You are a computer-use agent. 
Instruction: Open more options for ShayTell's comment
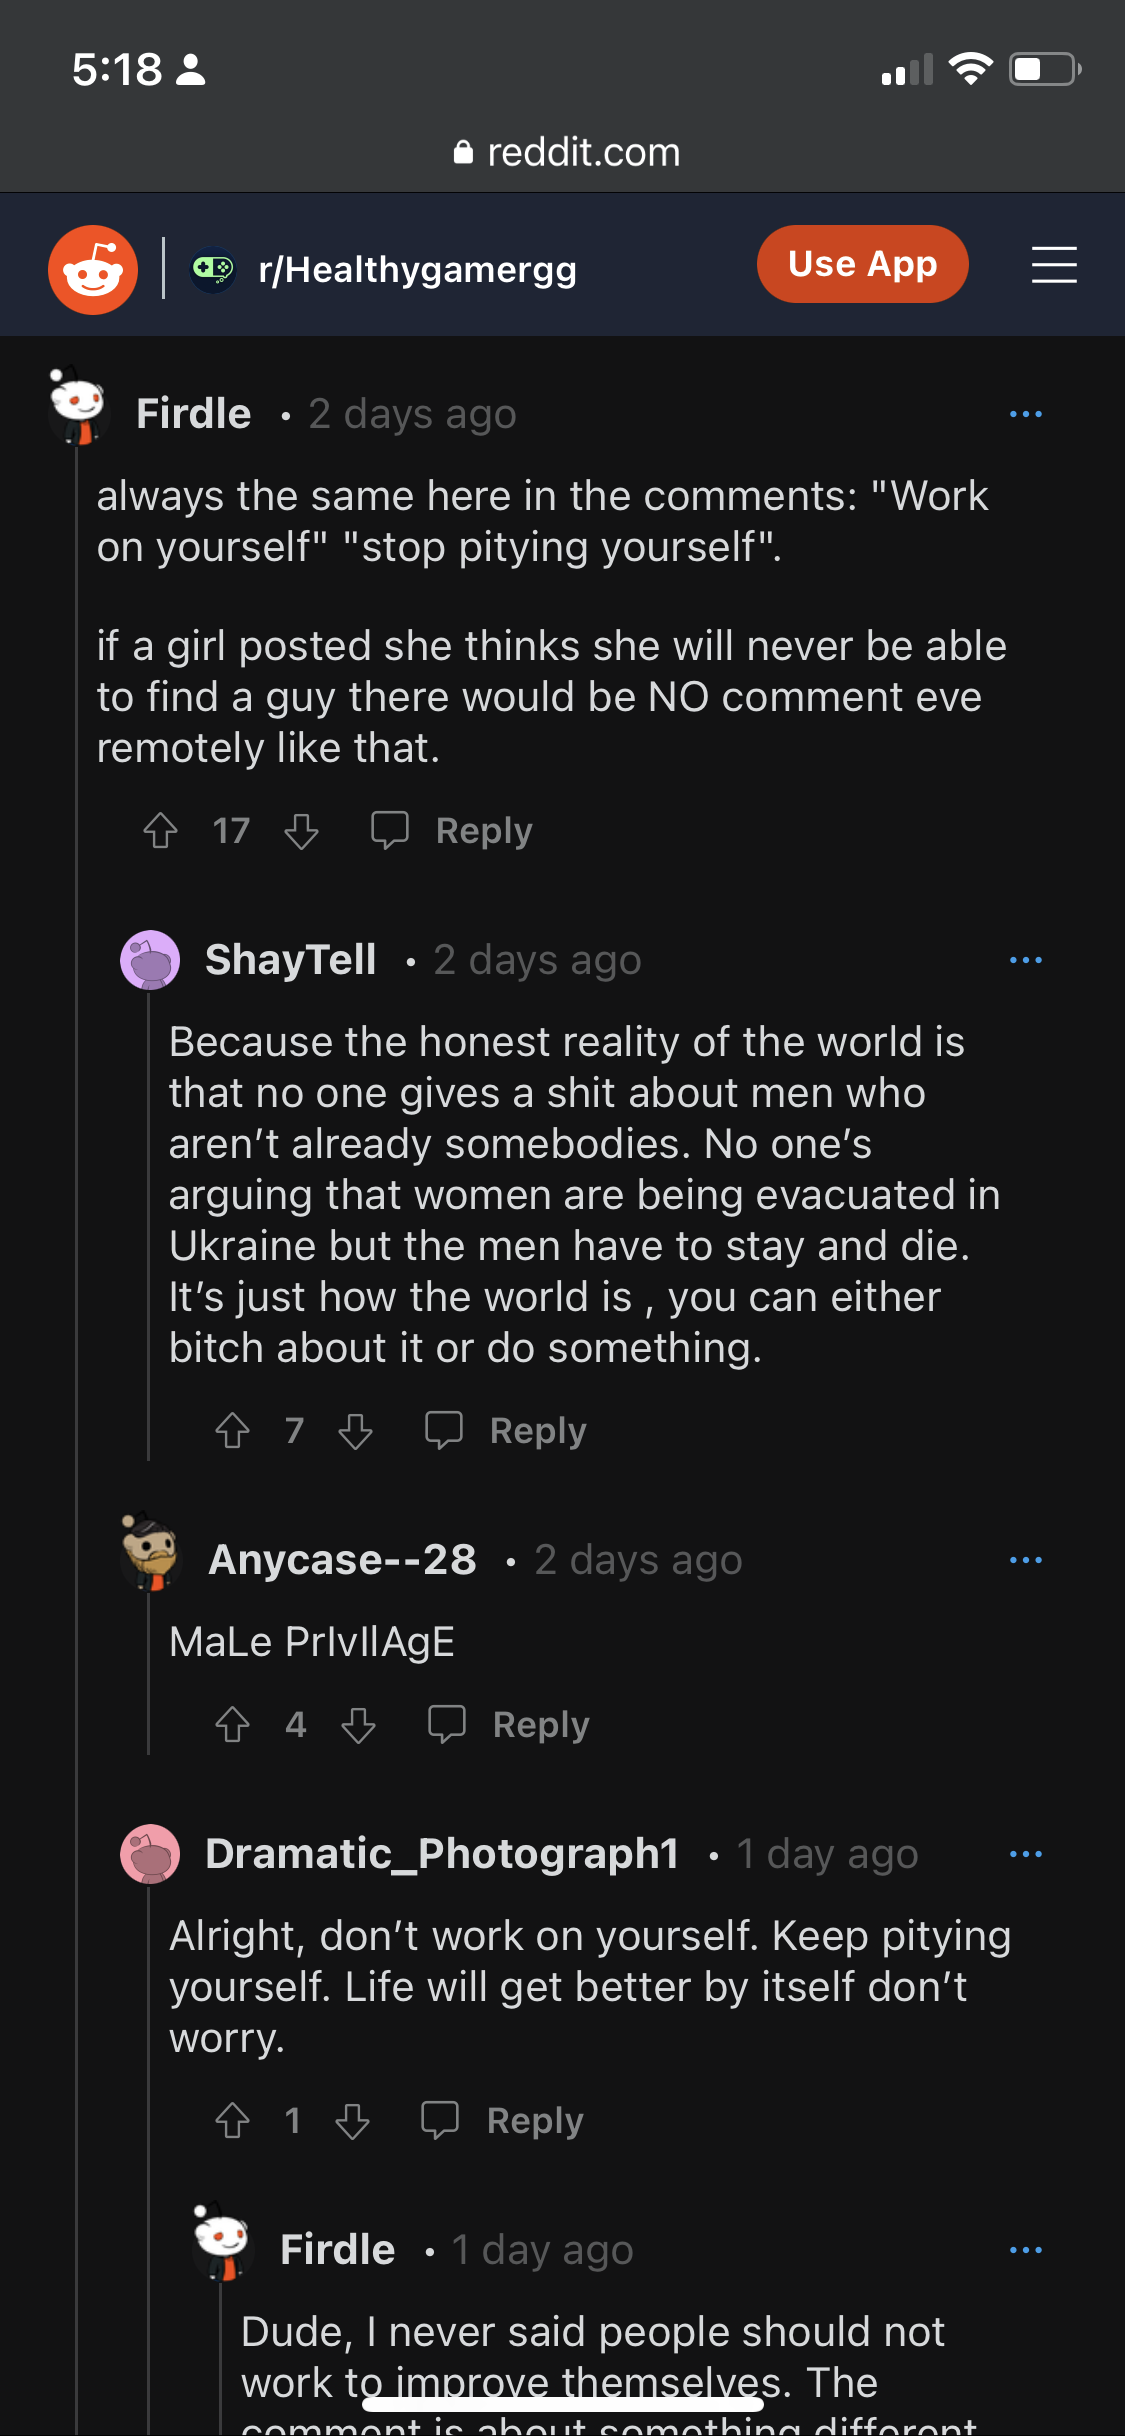1025,960
